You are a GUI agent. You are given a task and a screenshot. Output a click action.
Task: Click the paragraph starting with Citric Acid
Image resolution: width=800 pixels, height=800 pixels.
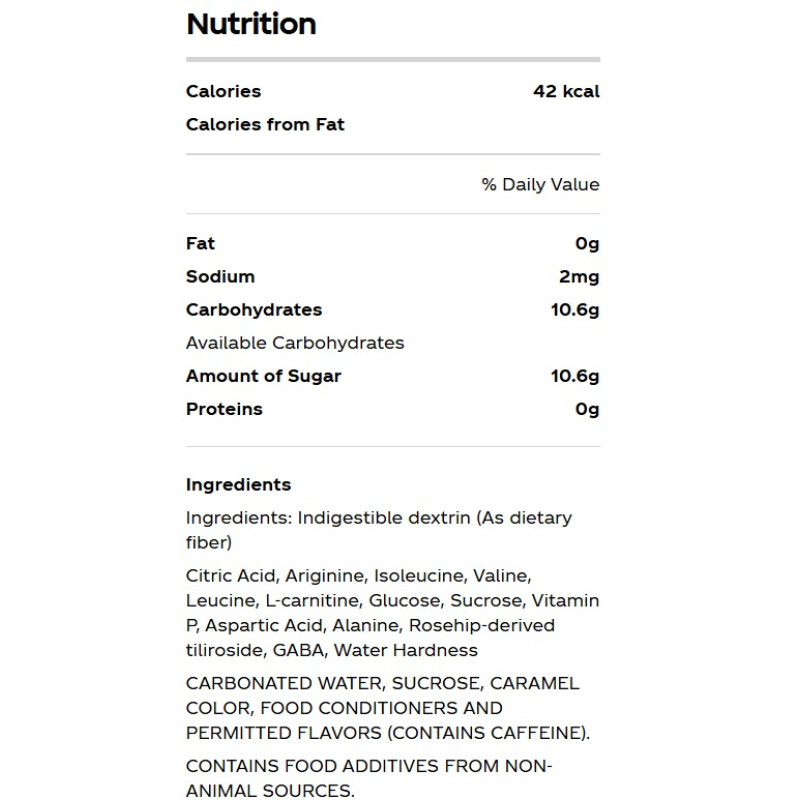392,613
